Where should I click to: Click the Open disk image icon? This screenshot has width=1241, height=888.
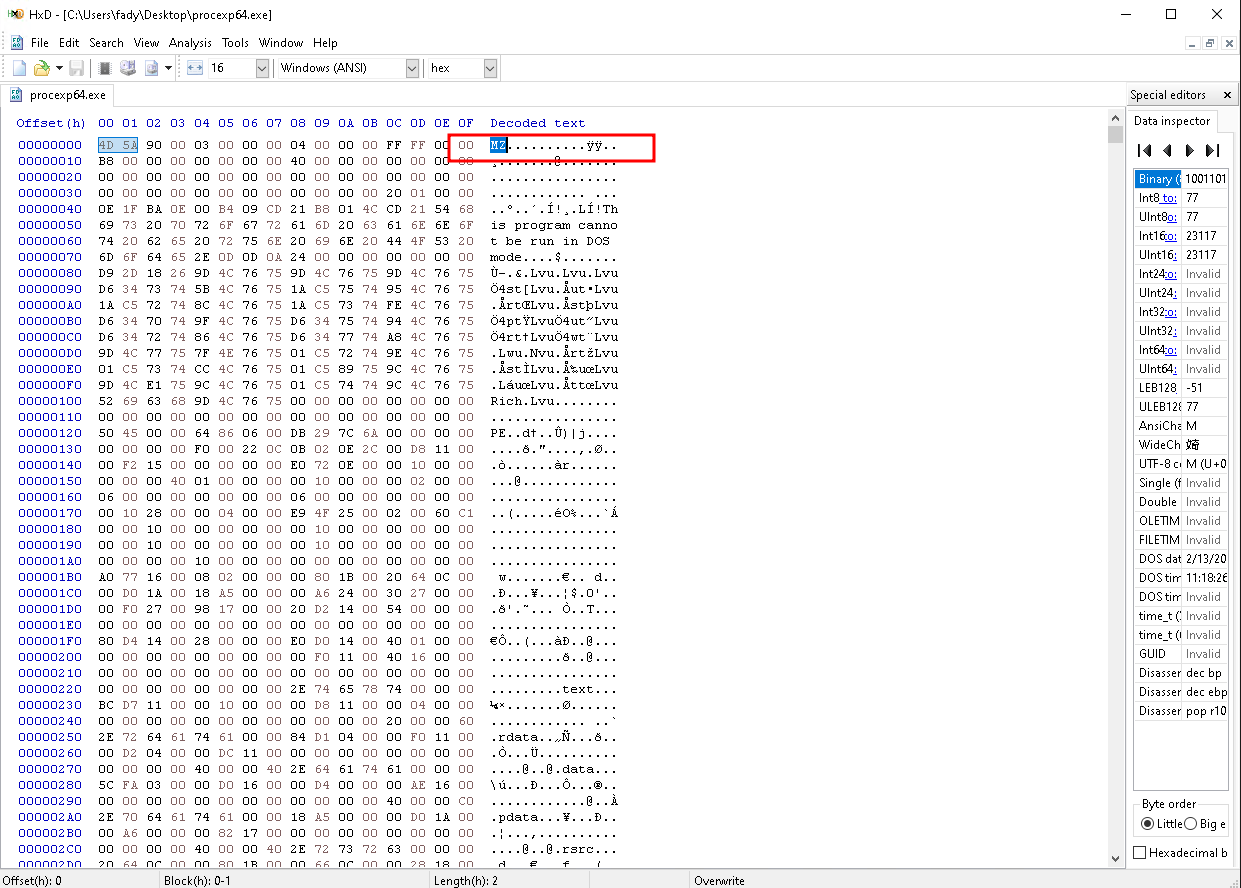[x=152, y=68]
